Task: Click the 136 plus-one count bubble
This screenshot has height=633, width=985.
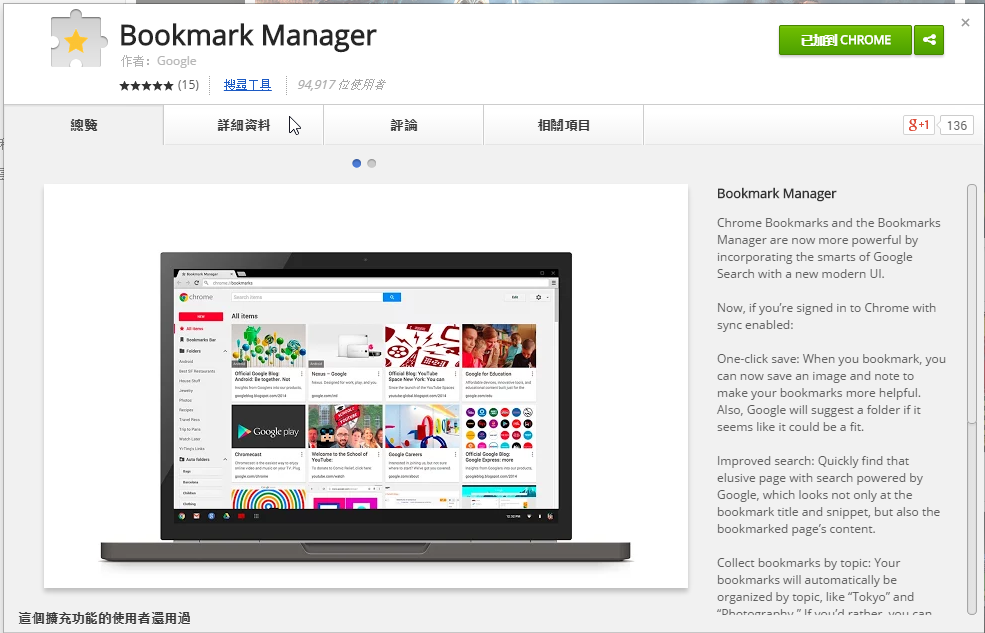Action: point(956,125)
